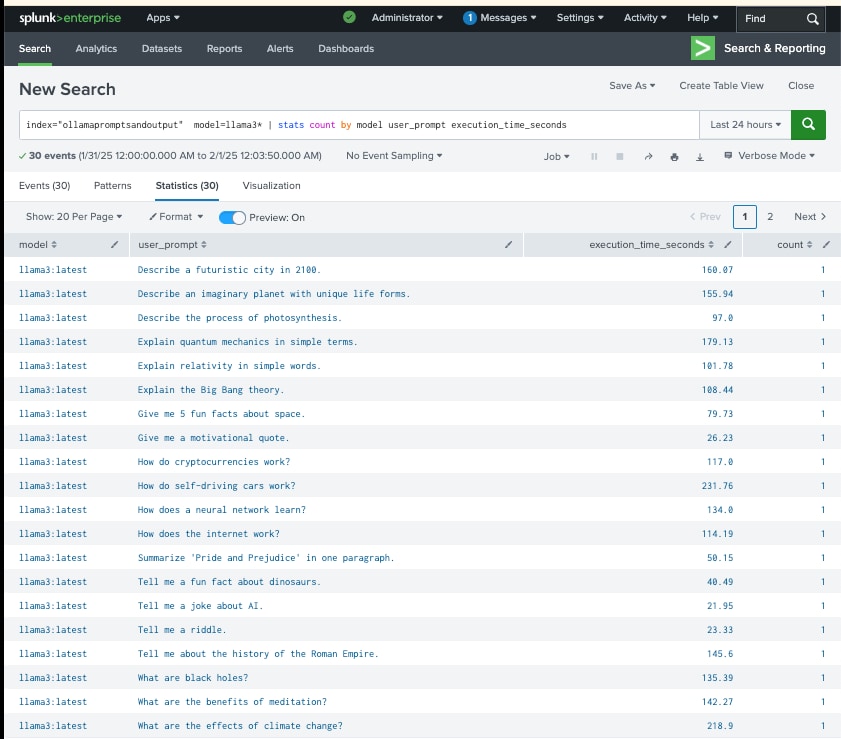The height and width of the screenshot is (739, 841).
Task: Edit the count column with pencil icon
Action: [x=827, y=245]
